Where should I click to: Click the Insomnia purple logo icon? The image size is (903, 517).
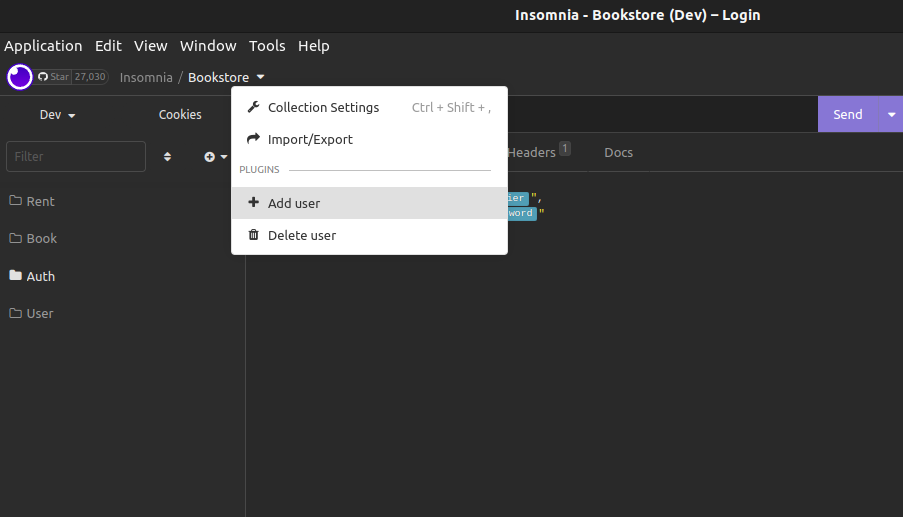[x=20, y=77]
